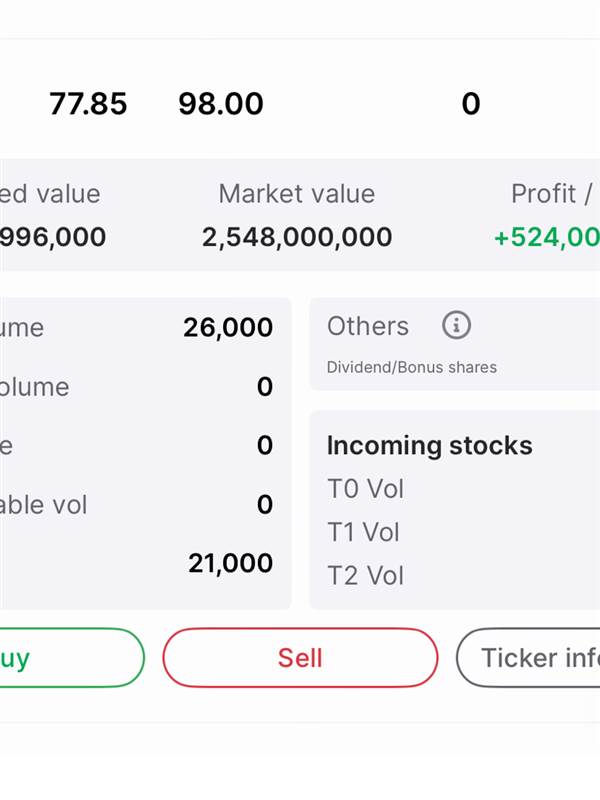Click the Dividend/Bonus shares text
The height and width of the screenshot is (800, 600).
pos(411,367)
